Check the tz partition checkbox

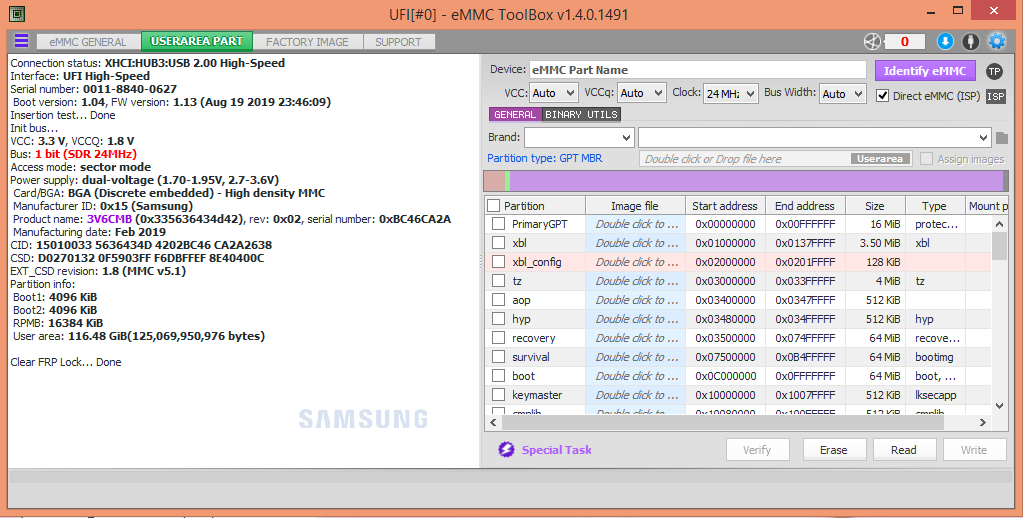pyautogui.click(x=498, y=281)
